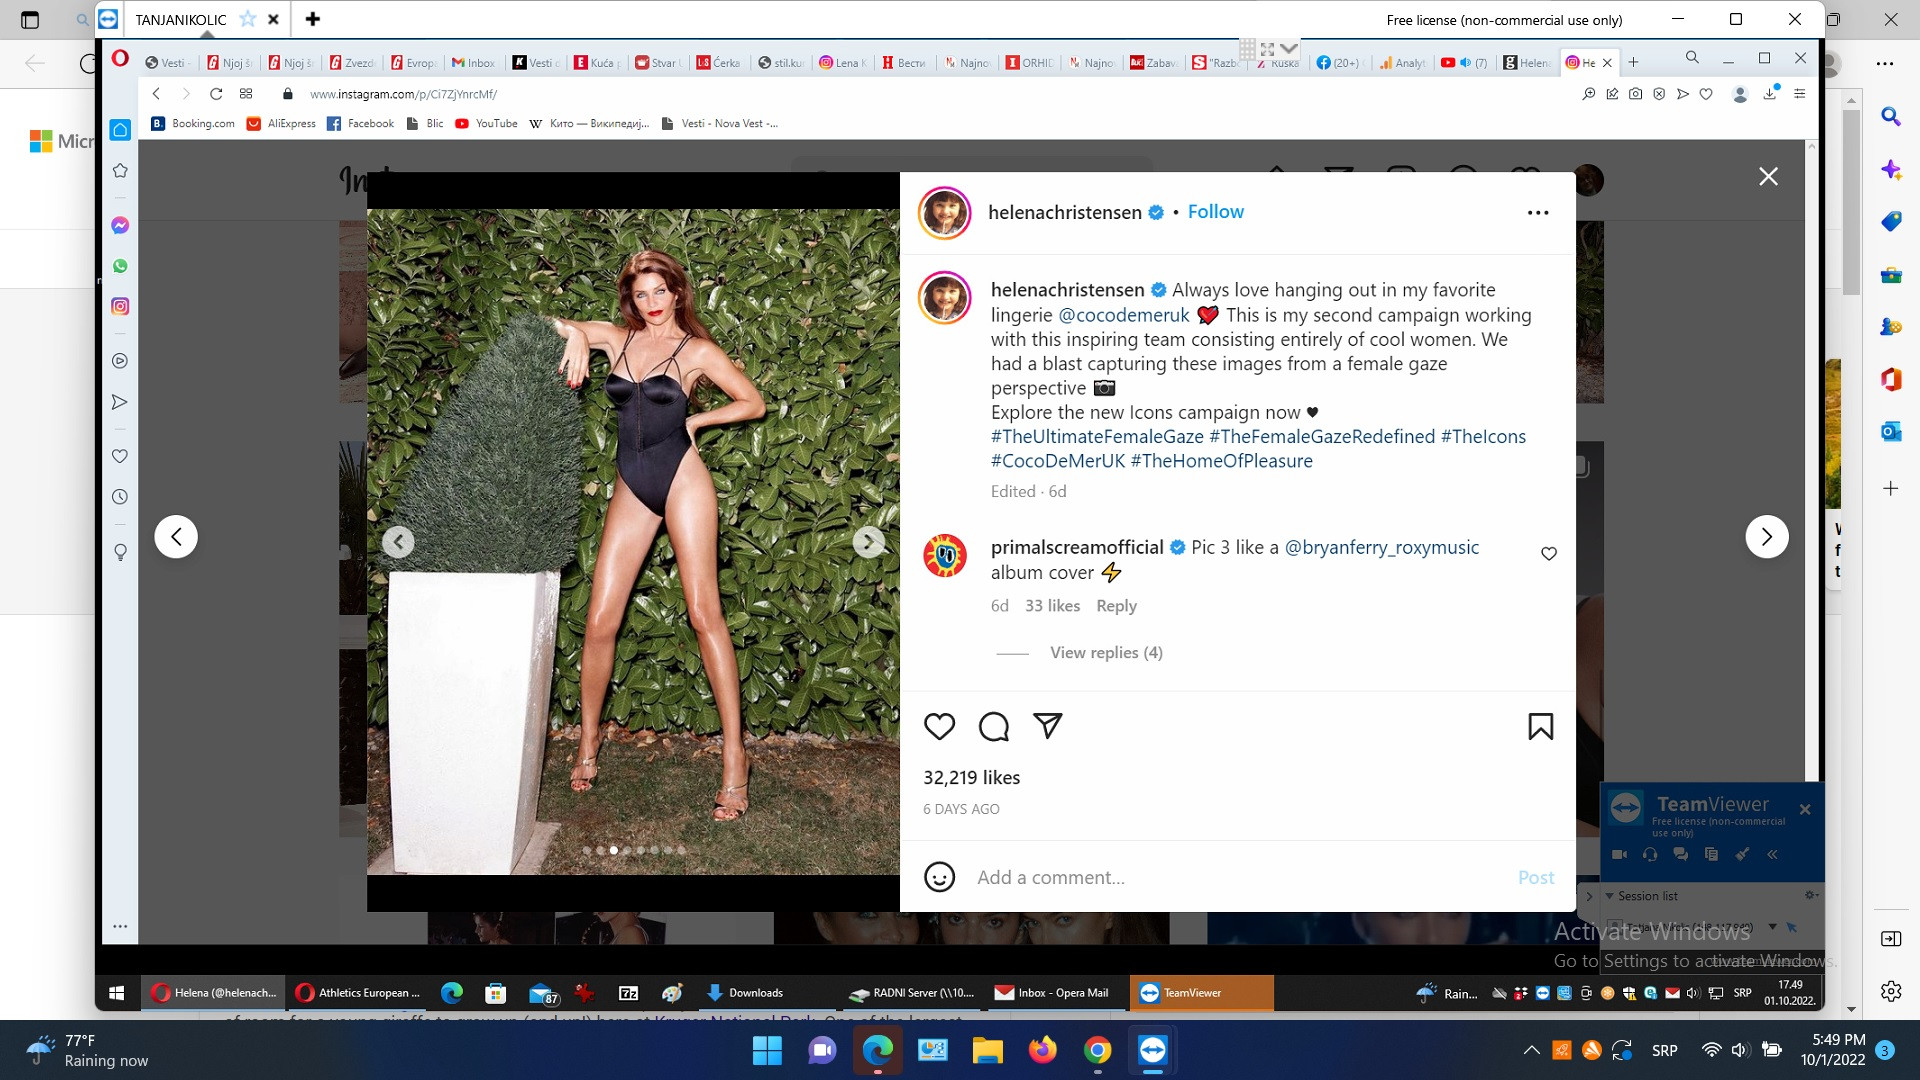Viewport: 1920px width, 1080px height.
Task: Go to the next post with the right arrow
Action: [1766, 537]
